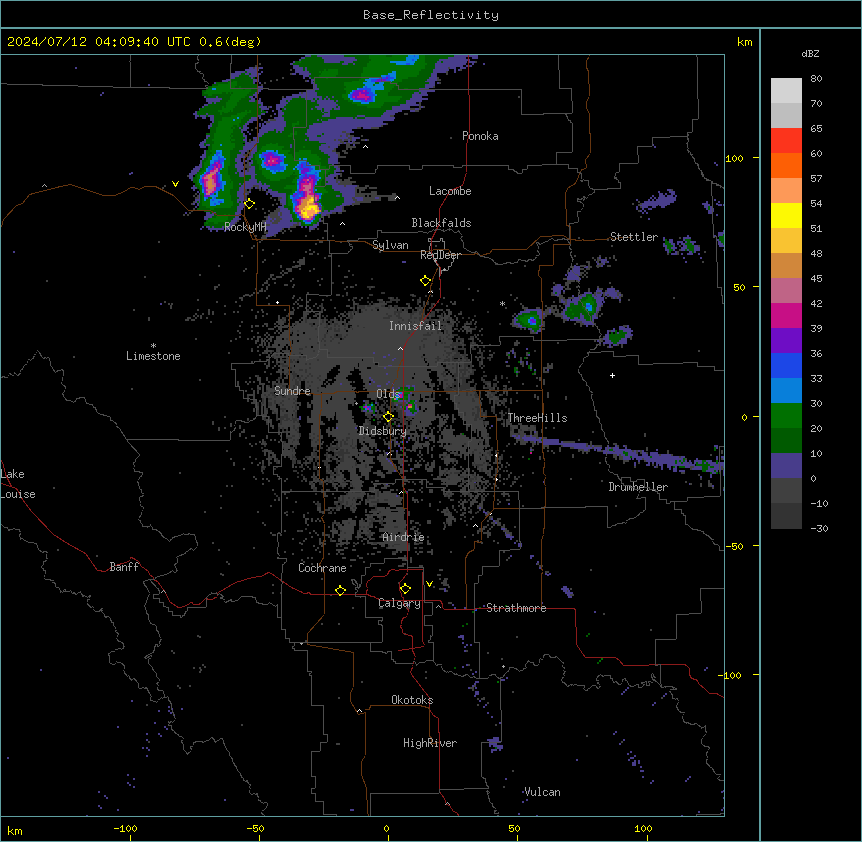Click the Stettler city label

[634, 237]
